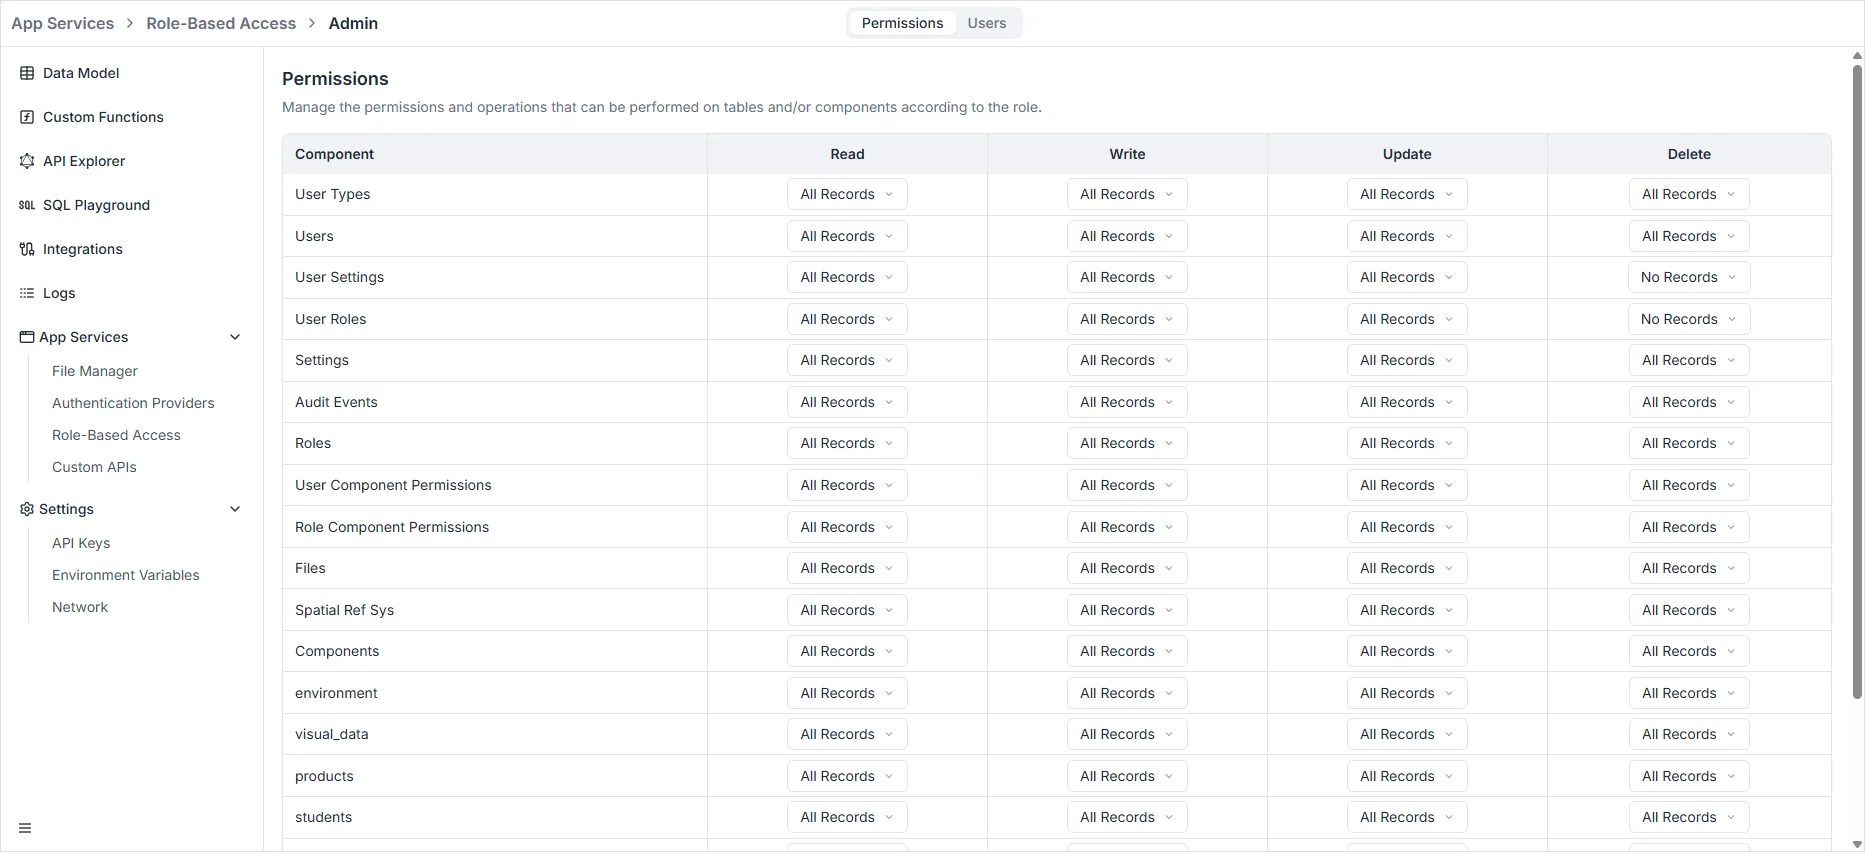The height and width of the screenshot is (852, 1865).
Task: Open Write dropdown for Audit Events
Action: coord(1126,402)
